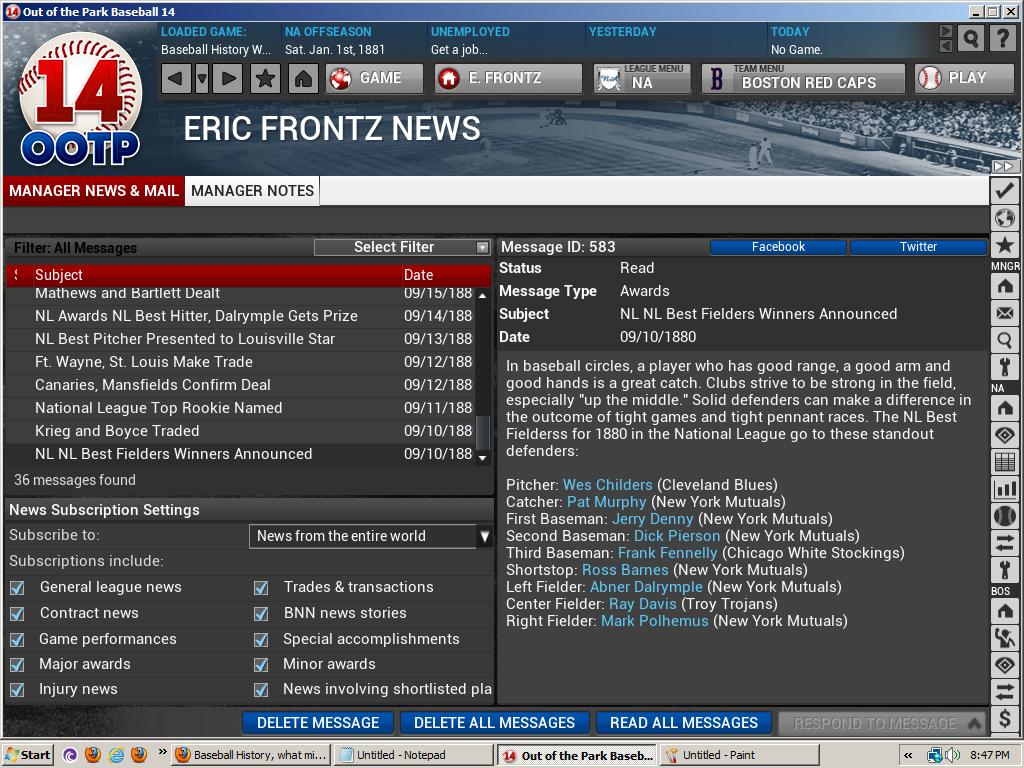Screen dimensions: 1024x768
Task: Open the Boston Red Caps team menu
Action: tap(803, 78)
